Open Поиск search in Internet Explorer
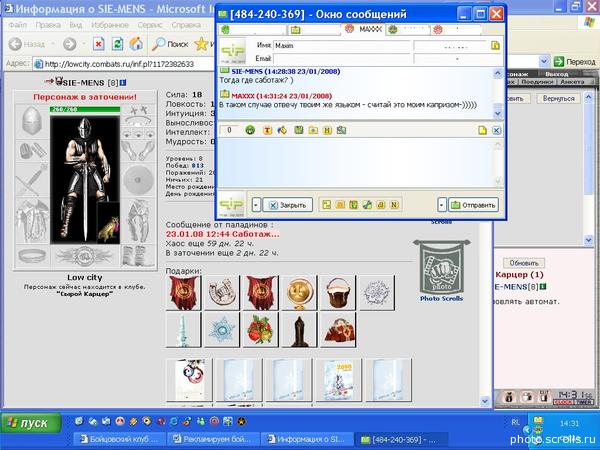Screen dimensions: 600x450 pos(170,44)
